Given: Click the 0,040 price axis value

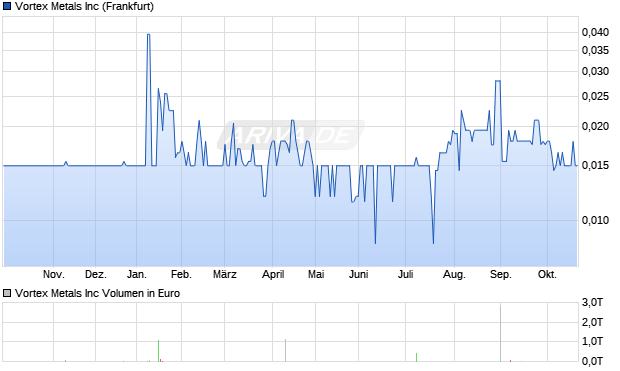Looking at the screenshot, I should pos(595,32).
